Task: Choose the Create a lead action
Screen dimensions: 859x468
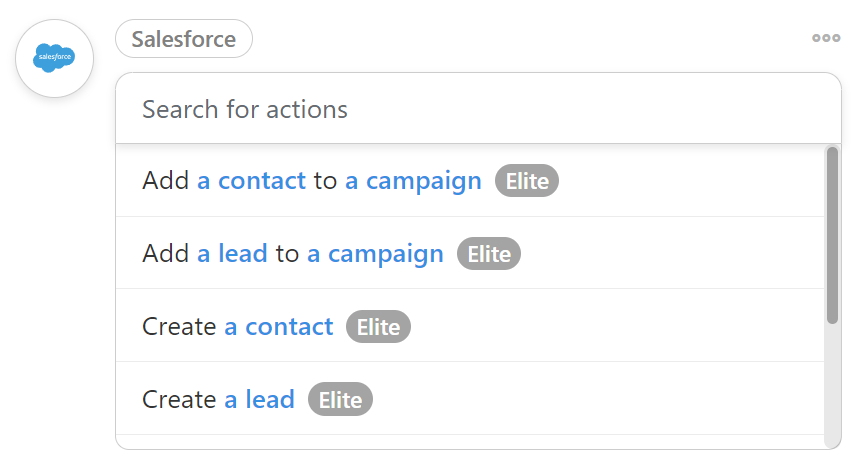Action: click(469, 399)
